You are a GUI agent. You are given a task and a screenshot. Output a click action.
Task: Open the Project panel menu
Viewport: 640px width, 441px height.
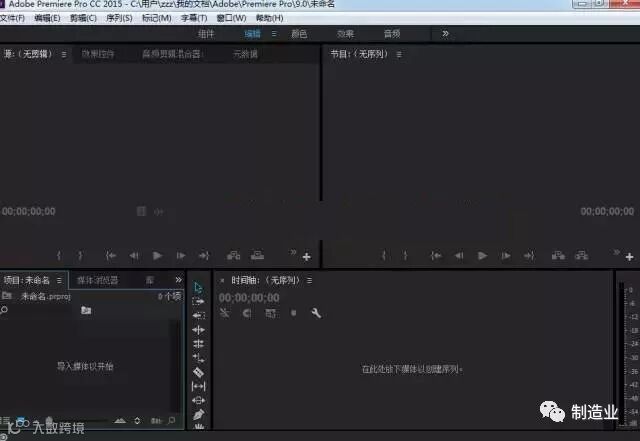click(59, 280)
